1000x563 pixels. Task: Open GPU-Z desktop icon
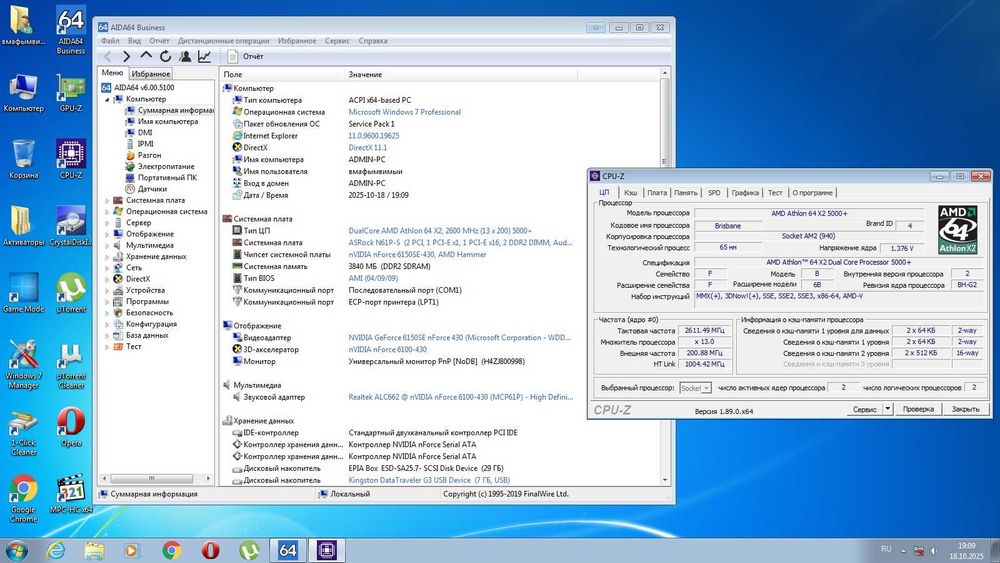tap(71, 93)
